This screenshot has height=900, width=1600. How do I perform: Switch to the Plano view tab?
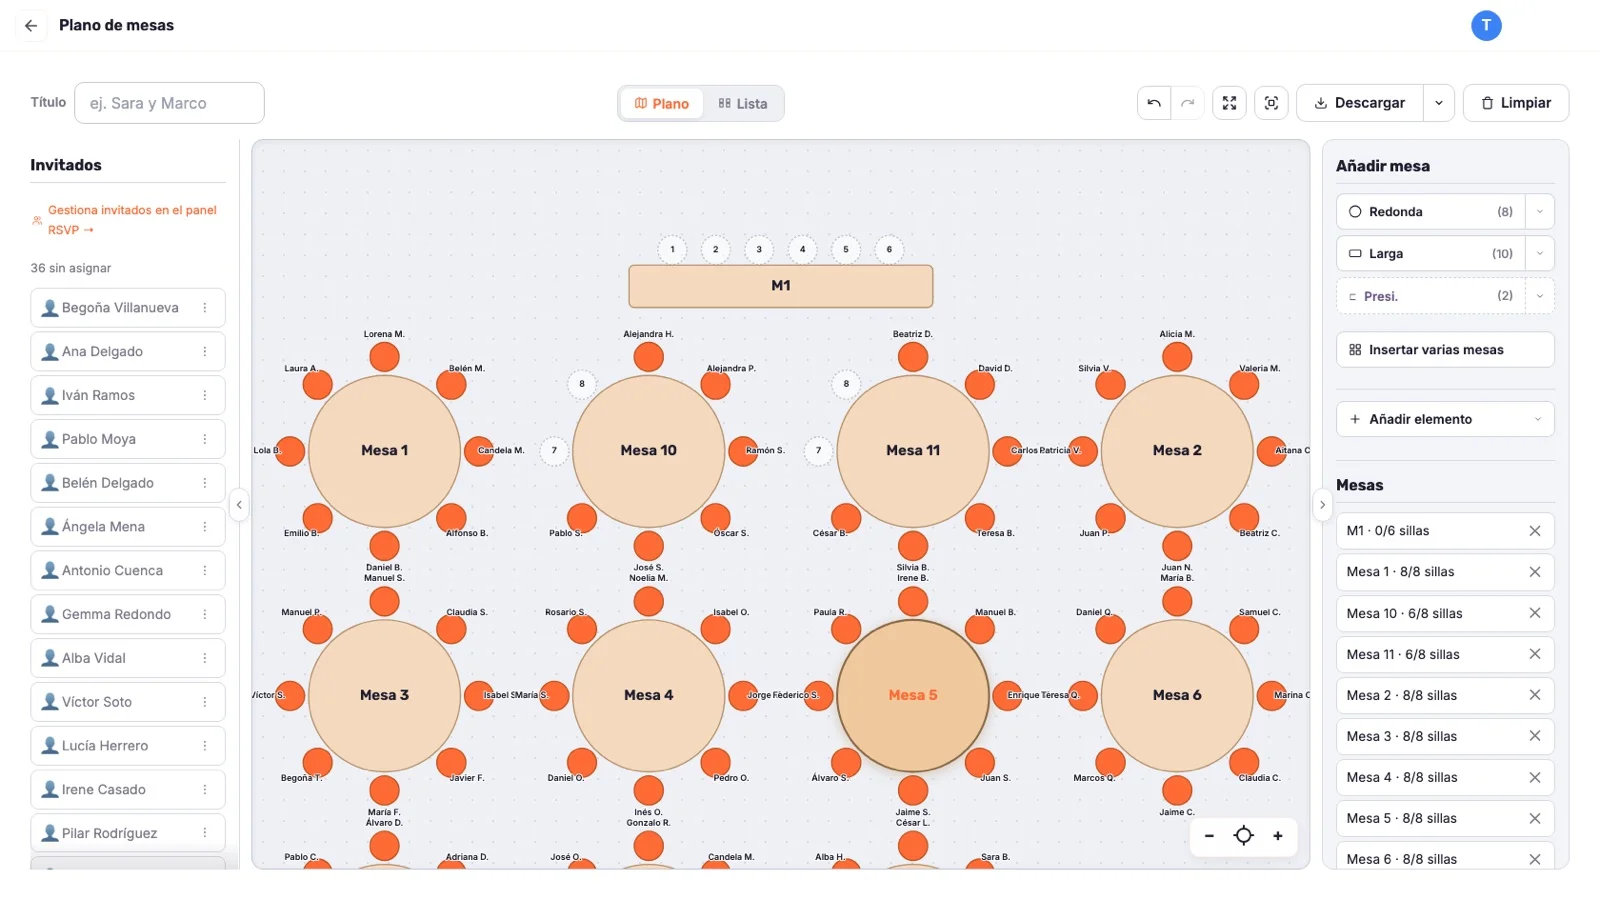tap(662, 104)
